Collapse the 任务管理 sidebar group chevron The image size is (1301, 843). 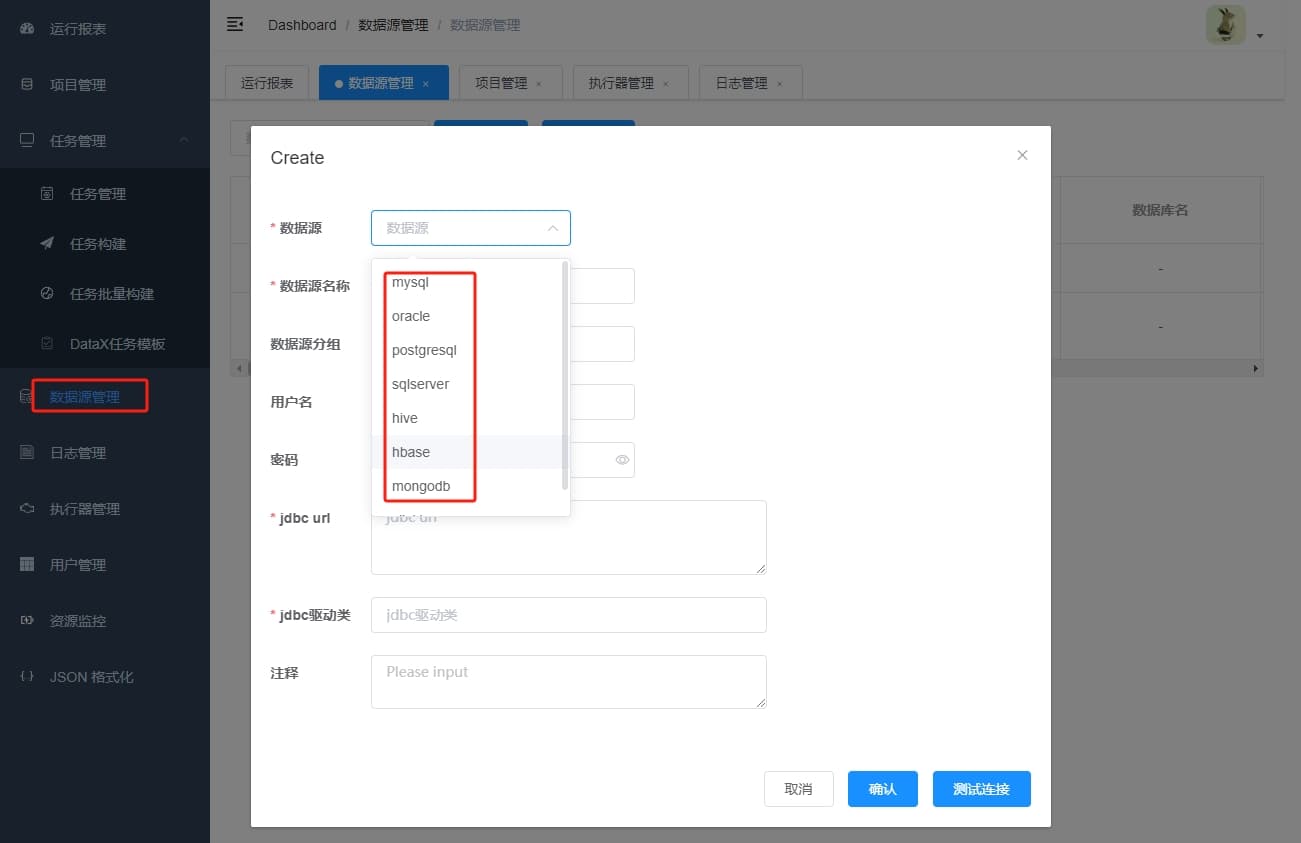(184, 140)
